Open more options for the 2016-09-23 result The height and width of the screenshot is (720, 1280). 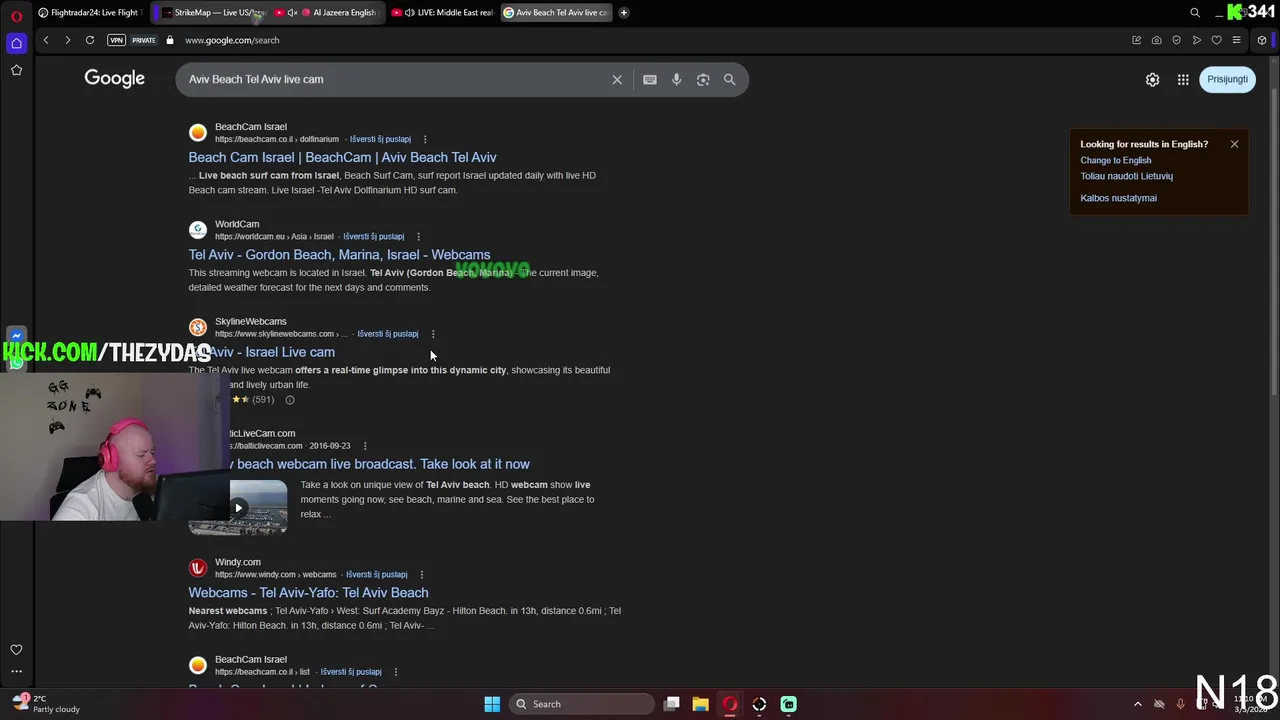point(365,446)
